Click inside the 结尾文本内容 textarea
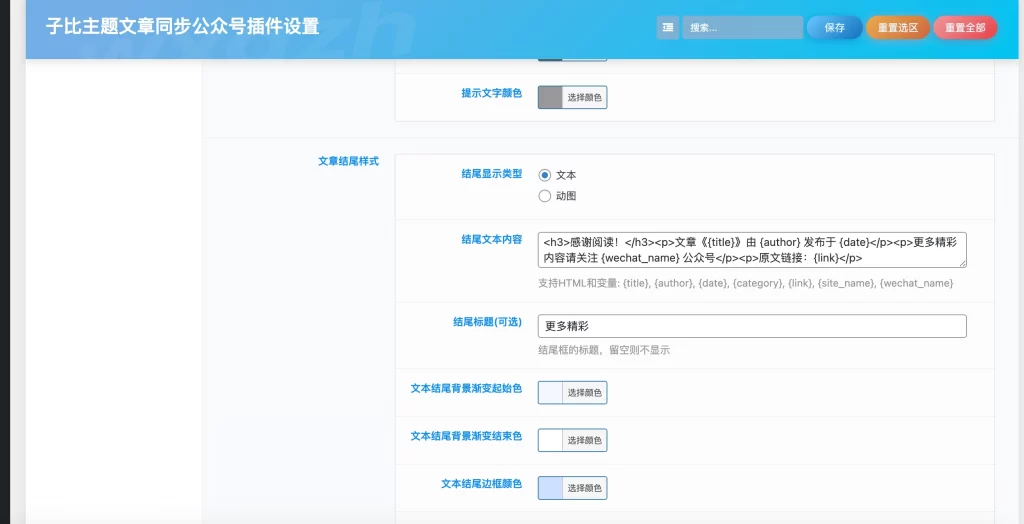 click(751, 250)
